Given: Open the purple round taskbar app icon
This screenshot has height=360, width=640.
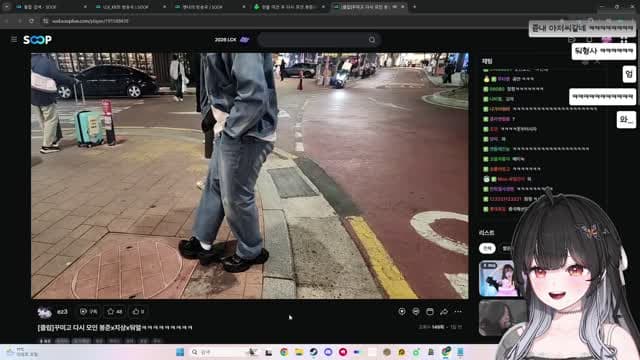Looking at the screenshot, I should 328,352.
